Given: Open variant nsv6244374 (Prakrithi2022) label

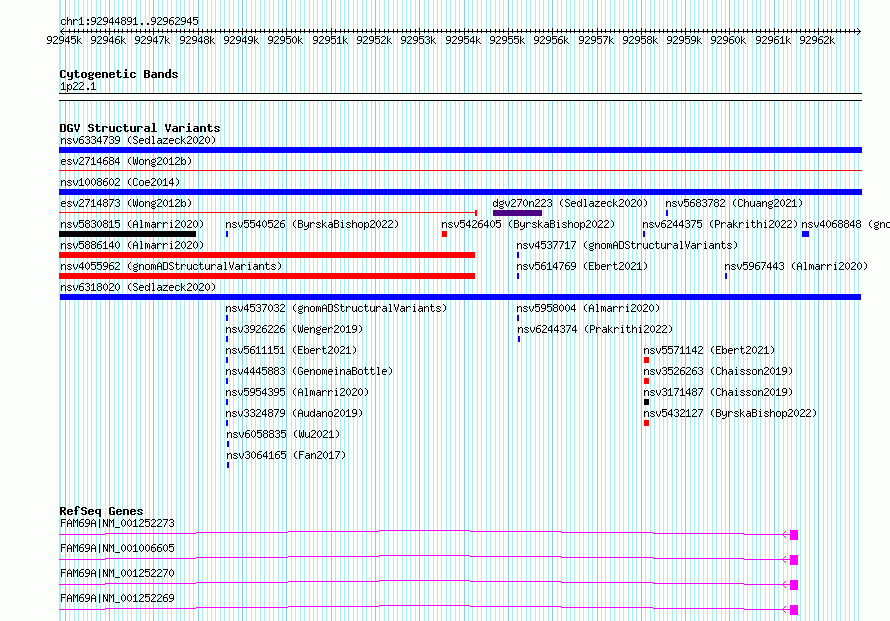Looking at the screenshot, I should (594, 329).
